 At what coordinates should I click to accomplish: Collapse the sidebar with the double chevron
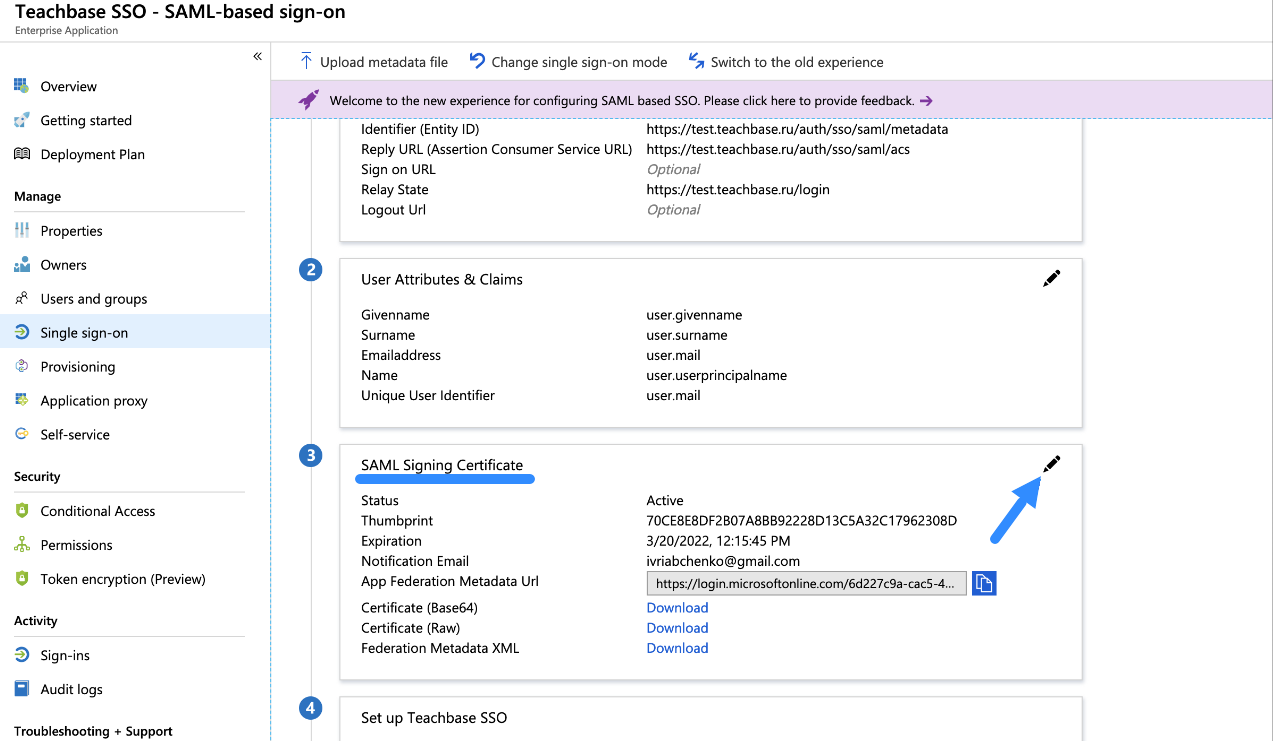point(257,57)
